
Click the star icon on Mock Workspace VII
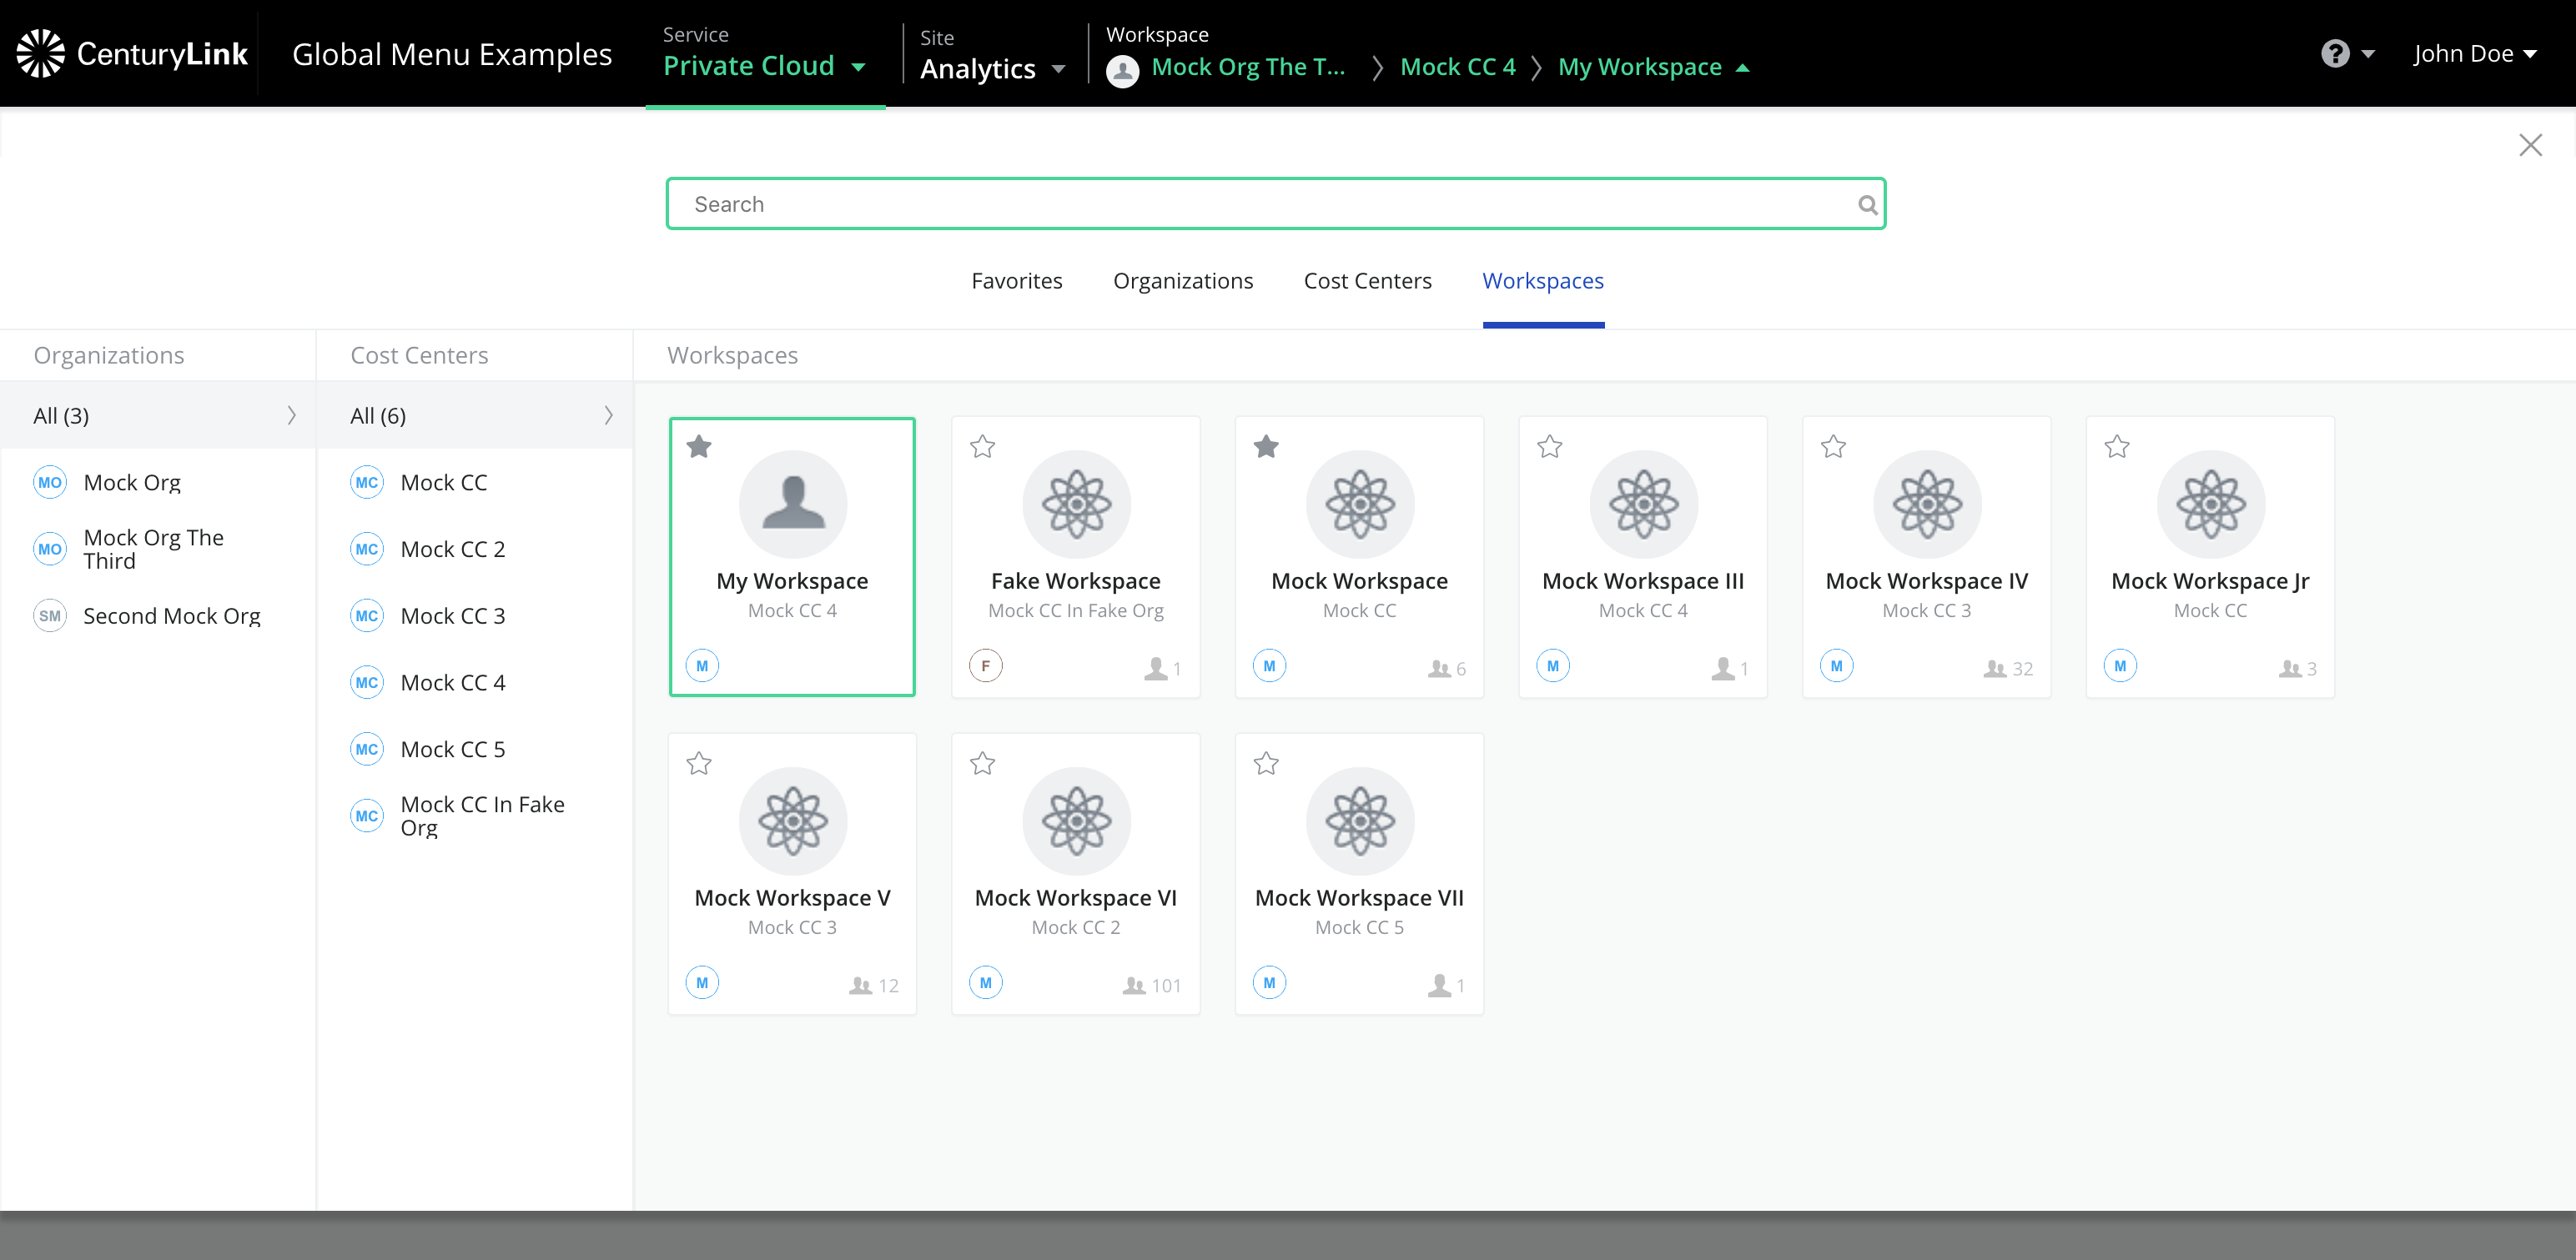(x=1265, y=762)
